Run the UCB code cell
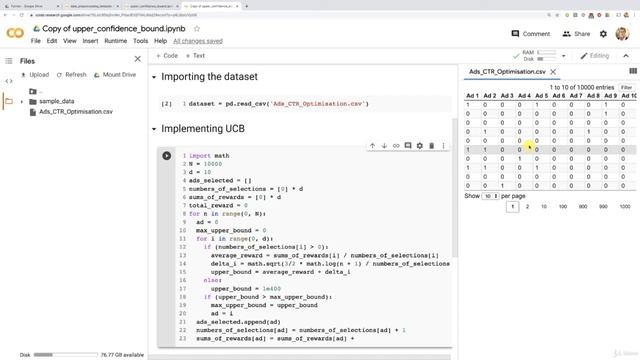The image size is (640, 360). point(167,156)
